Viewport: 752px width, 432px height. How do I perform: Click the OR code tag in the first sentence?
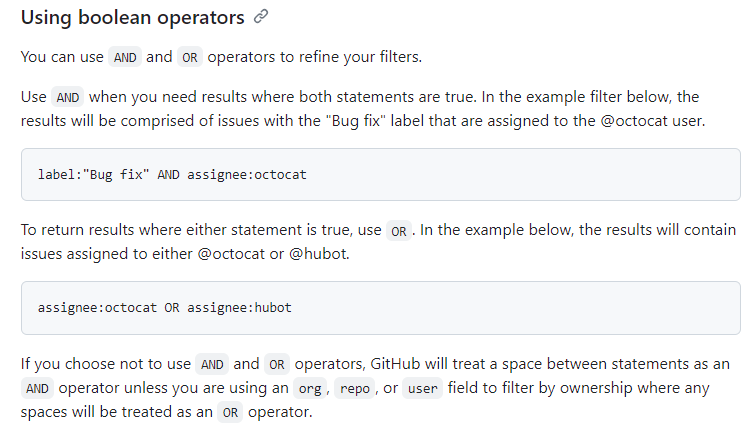click(x=189, y=57)
